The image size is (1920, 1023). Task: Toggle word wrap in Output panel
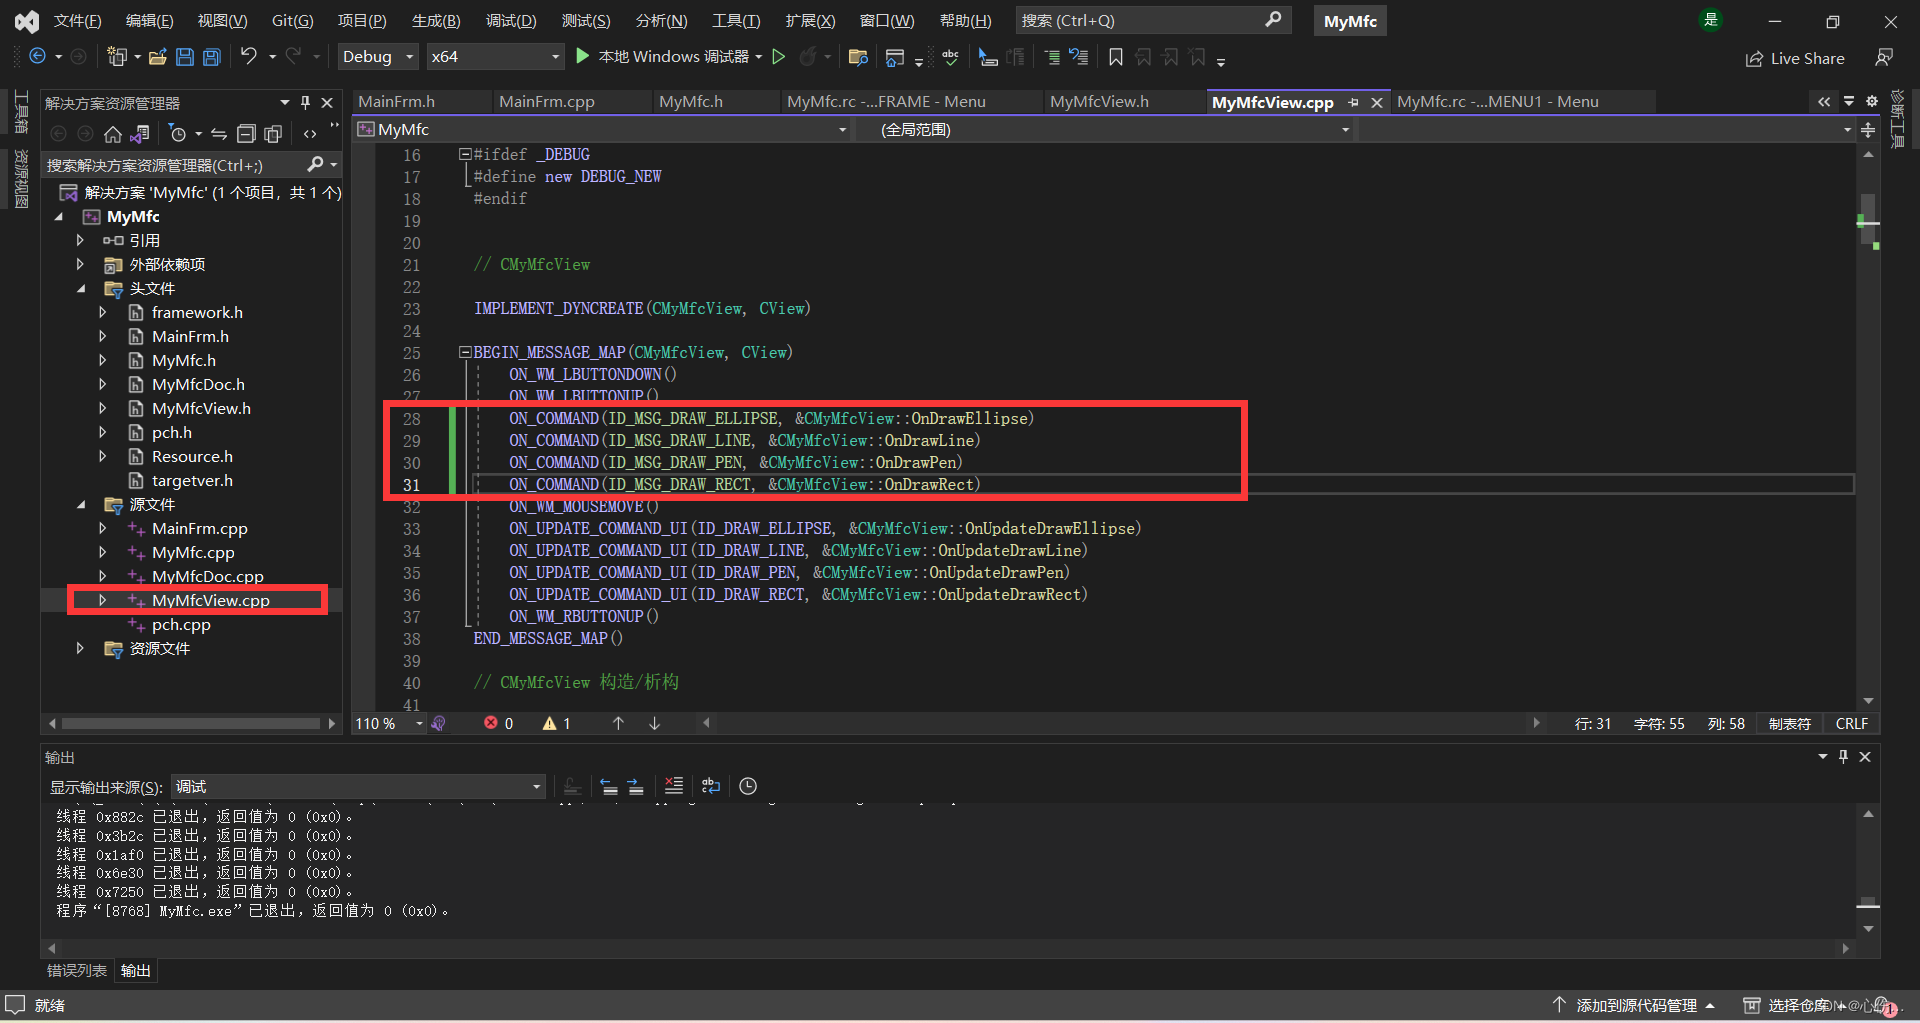coord(711,786)
